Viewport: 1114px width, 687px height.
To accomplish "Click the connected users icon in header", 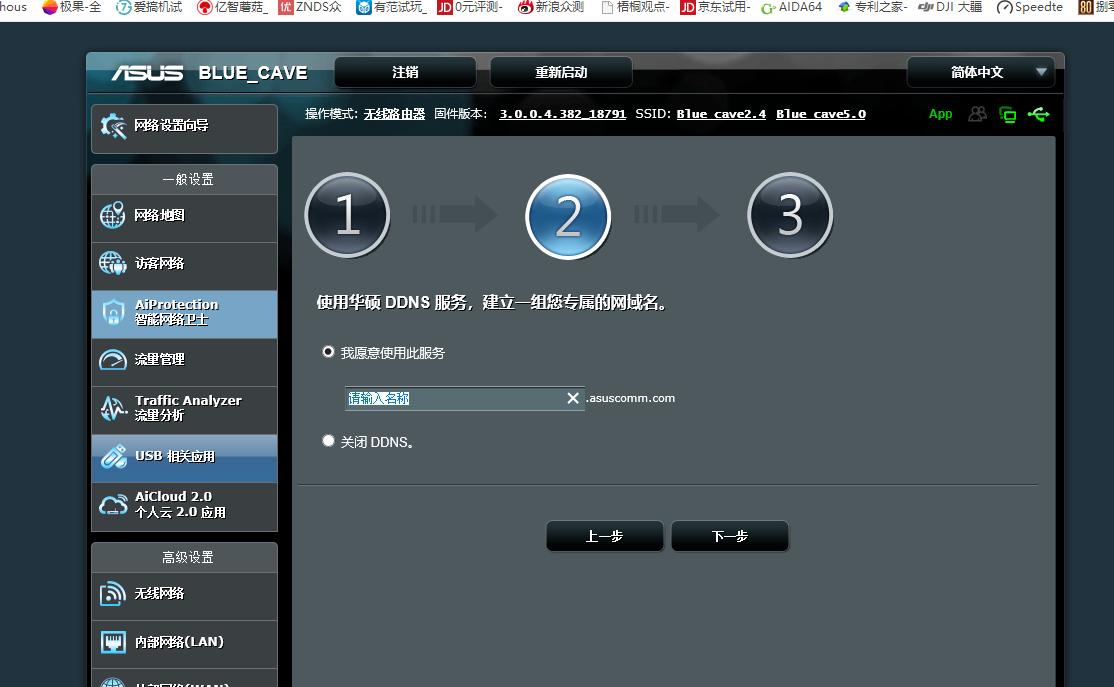I will [x=977, y=115].
